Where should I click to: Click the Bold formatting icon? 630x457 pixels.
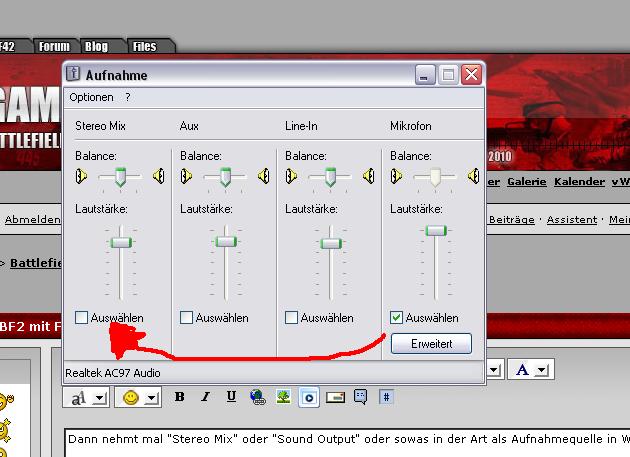click(x=180, y=397)
